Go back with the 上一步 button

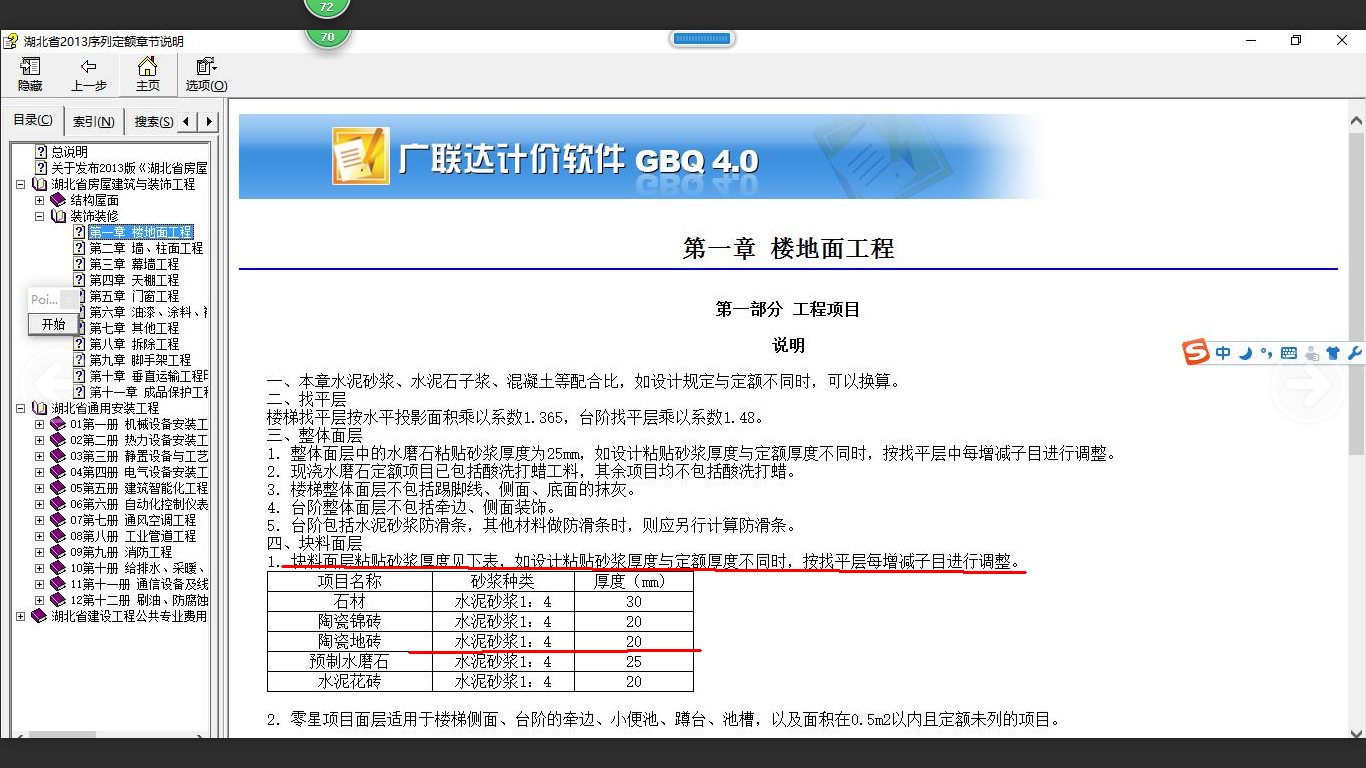coord(89,74)
